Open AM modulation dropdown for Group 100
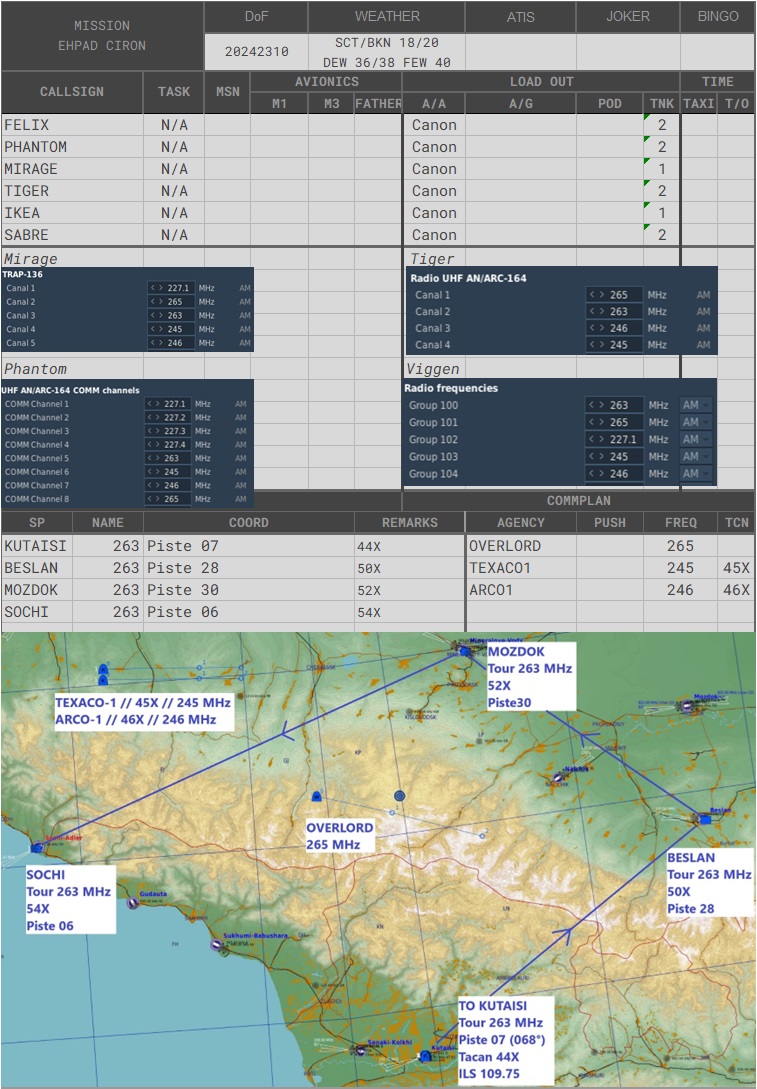757x1089 pixels. click(x=695, y=405)
